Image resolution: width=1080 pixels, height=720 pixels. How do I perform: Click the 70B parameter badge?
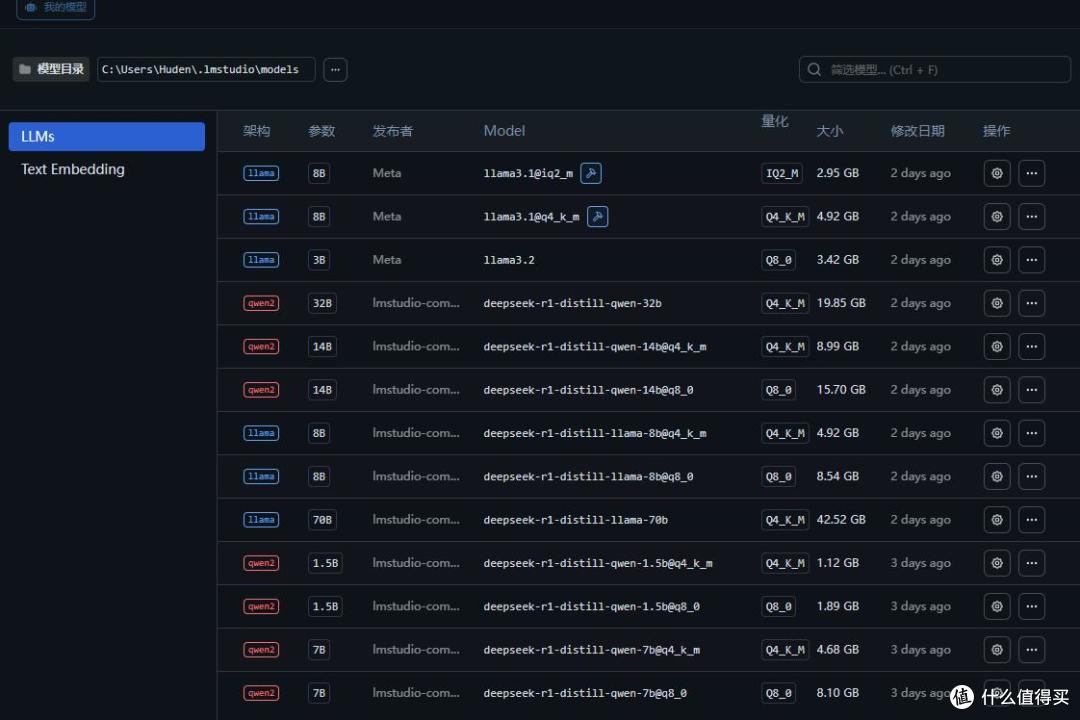pyautogui.click(x=322, y=520)
